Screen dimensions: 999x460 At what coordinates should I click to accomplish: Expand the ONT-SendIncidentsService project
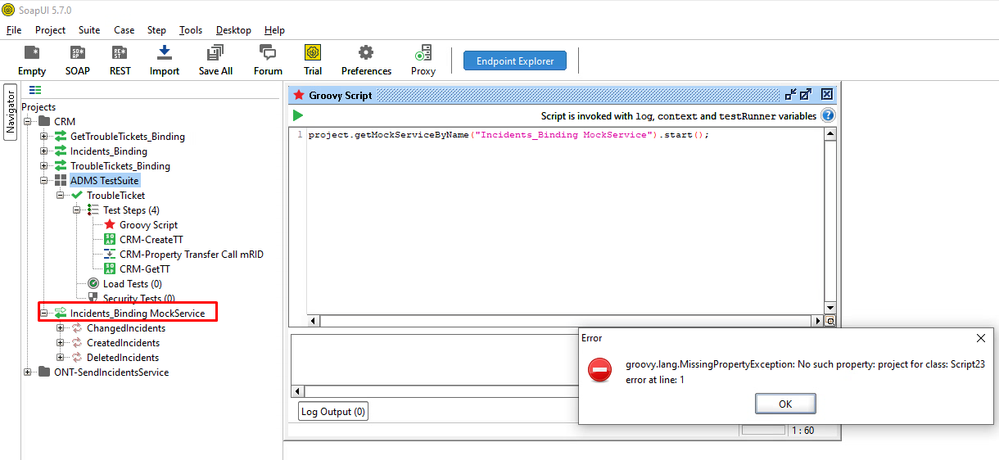tap(29, 373)
